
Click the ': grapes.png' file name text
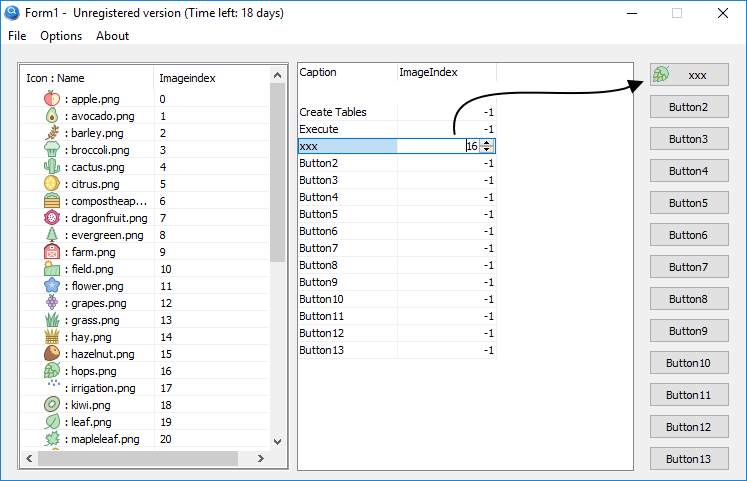click(95, 303)
